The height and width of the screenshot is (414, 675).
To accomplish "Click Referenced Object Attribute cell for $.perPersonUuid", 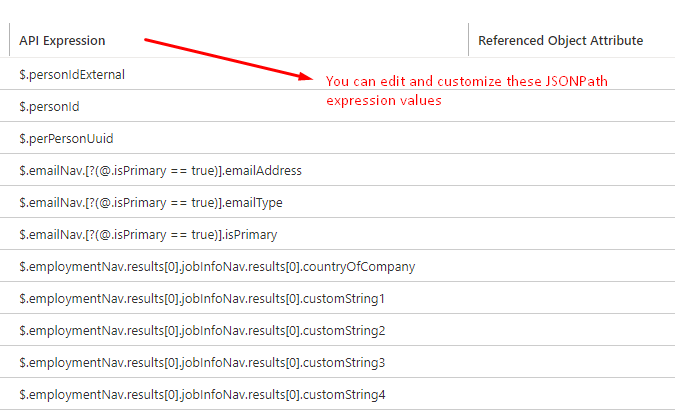I will (570, 138).
